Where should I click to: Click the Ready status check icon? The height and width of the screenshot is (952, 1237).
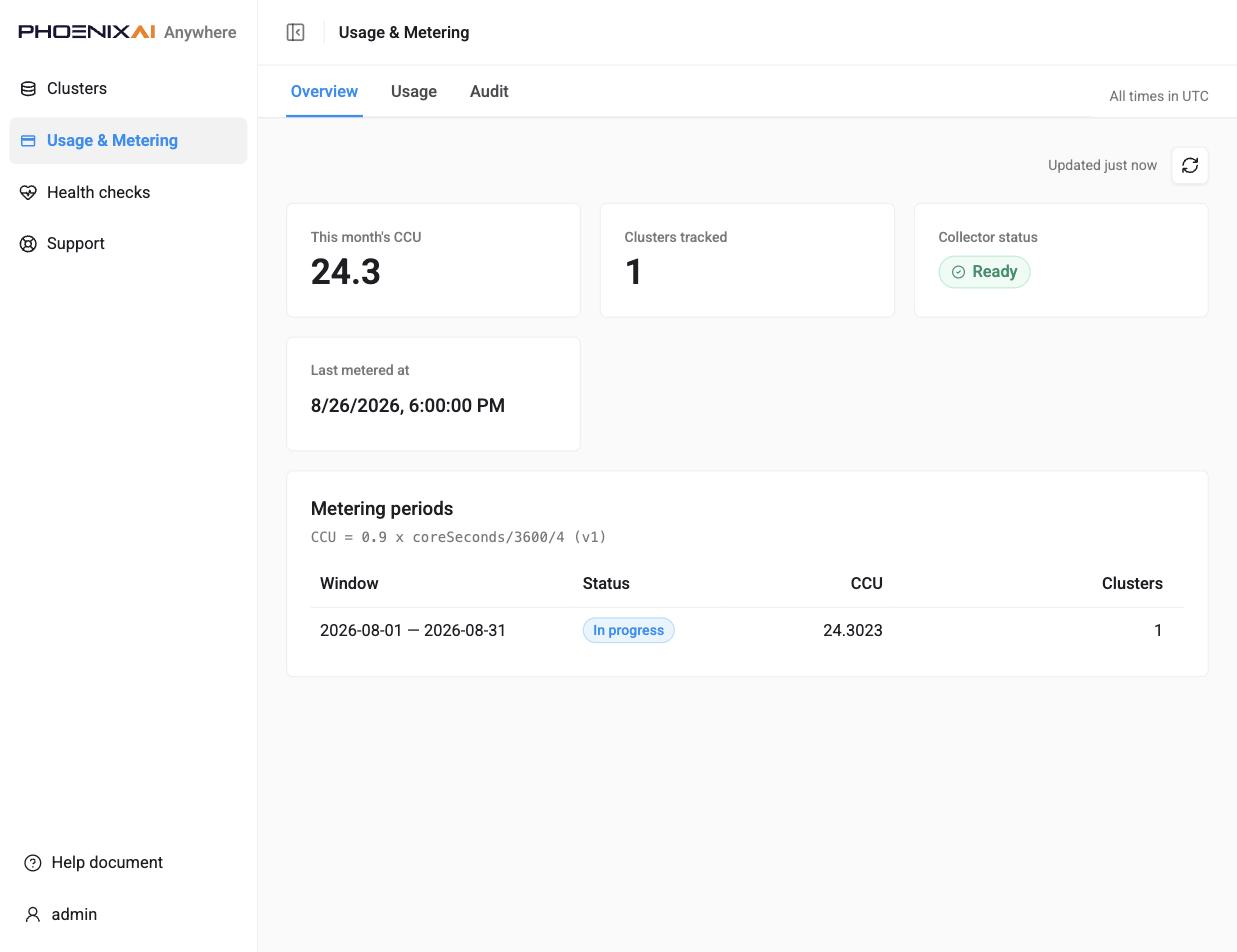click(x=958, y=272)
